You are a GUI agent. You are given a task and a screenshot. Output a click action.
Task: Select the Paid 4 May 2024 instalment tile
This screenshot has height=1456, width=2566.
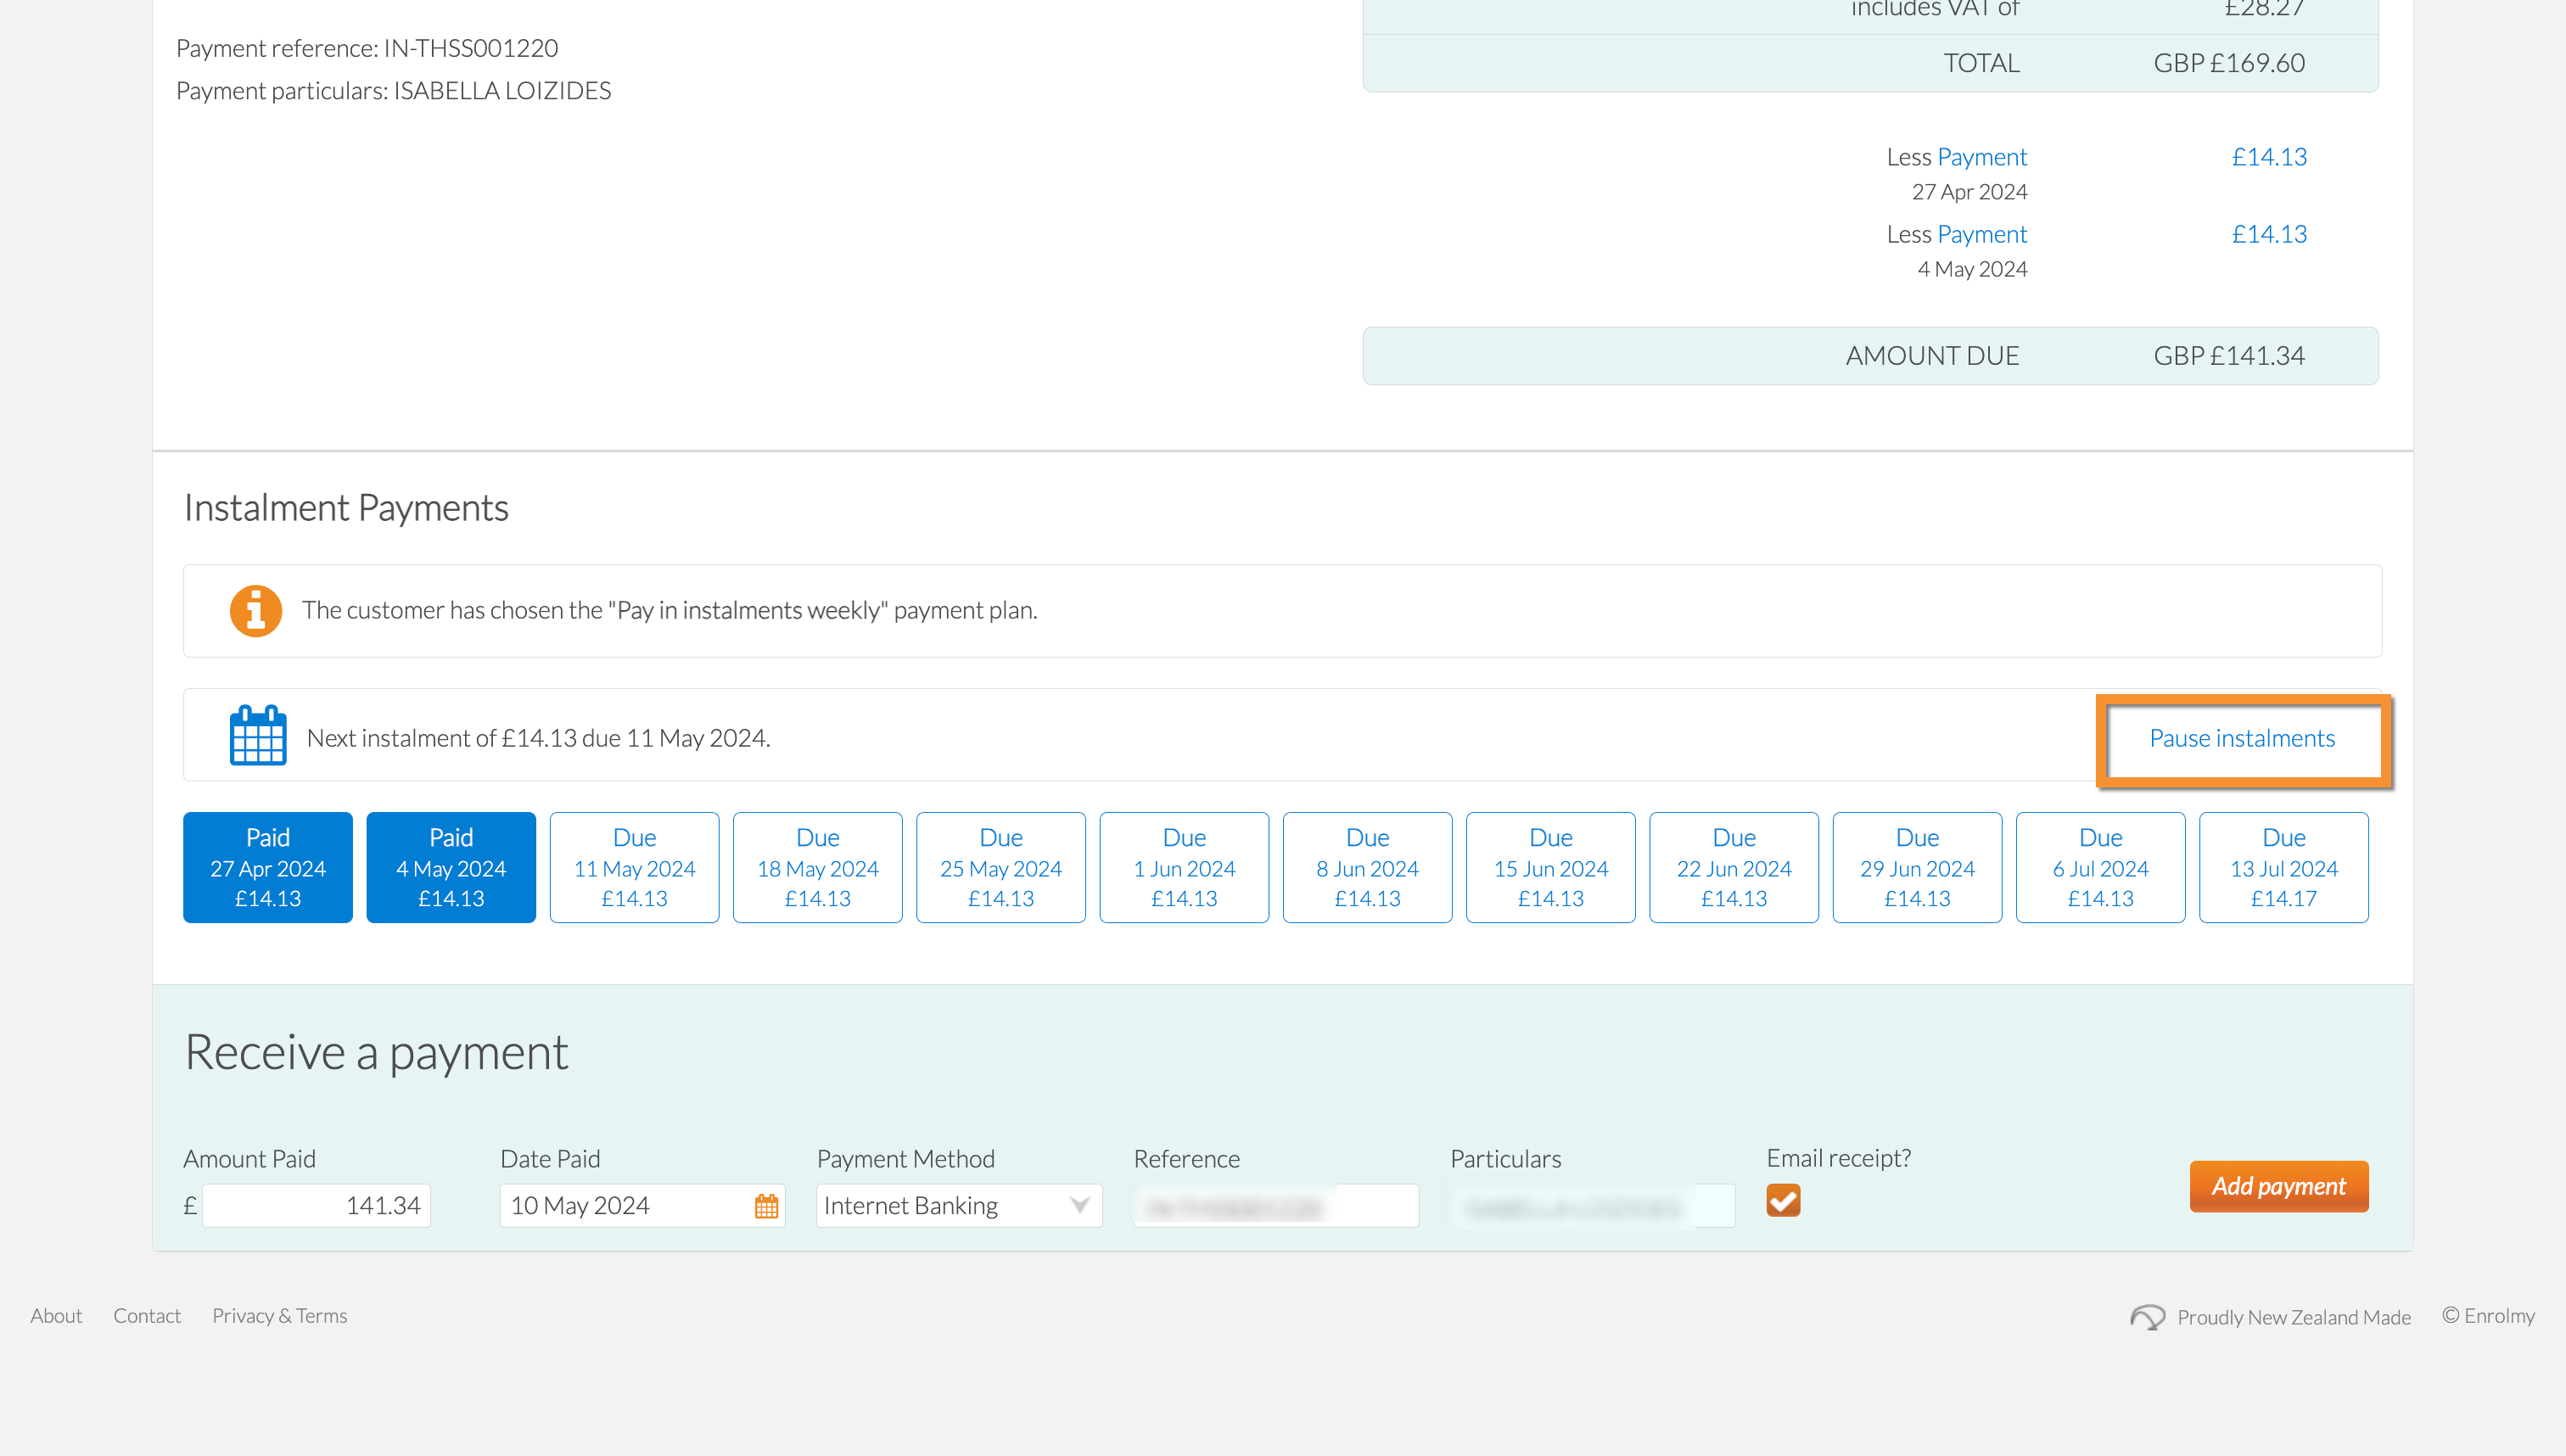451,867
